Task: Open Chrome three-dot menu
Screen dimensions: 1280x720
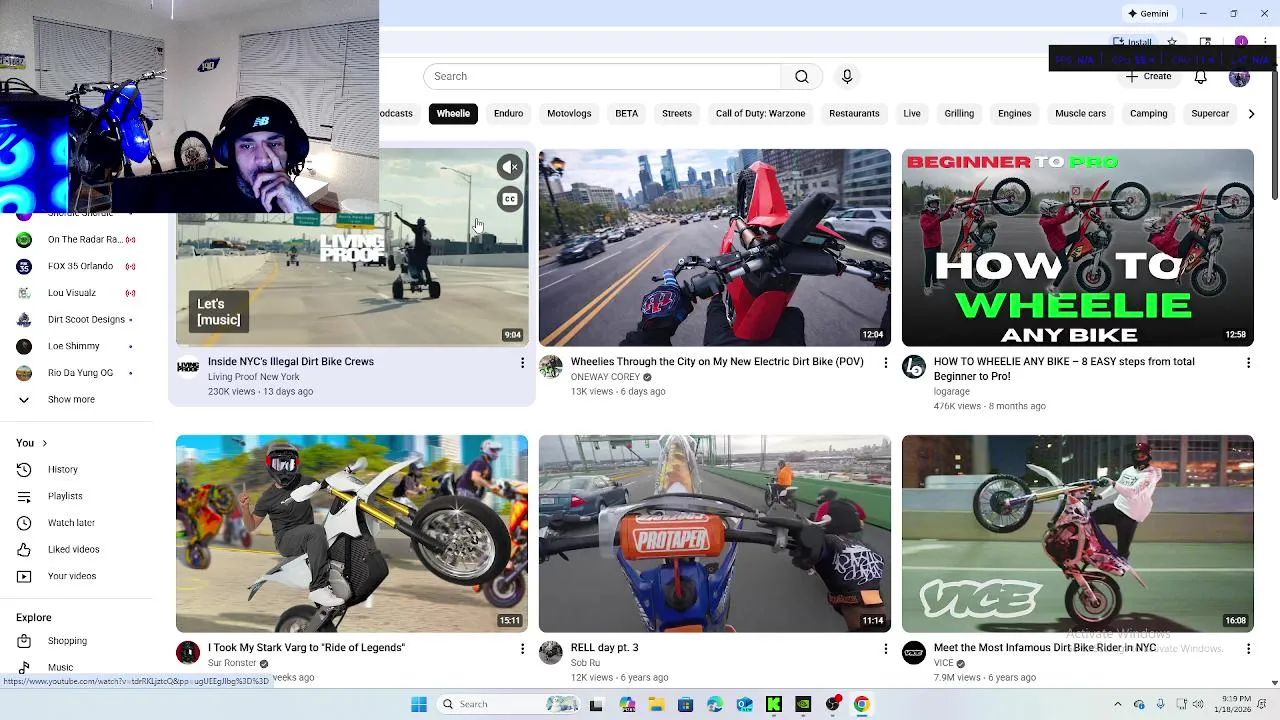Action: 1265,42
